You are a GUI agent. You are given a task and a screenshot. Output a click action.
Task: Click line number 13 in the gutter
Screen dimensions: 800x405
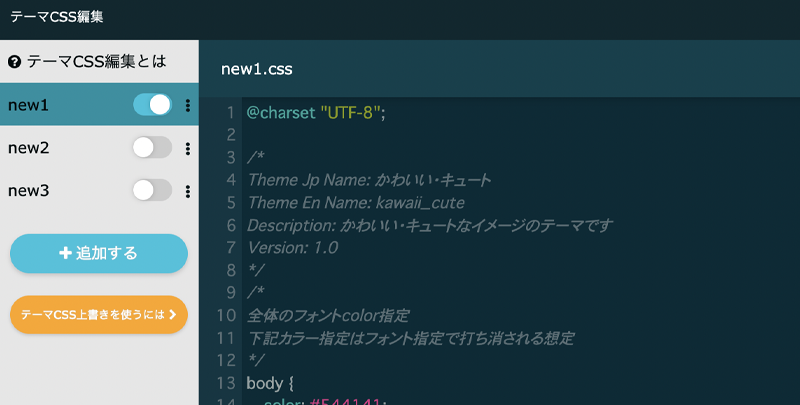[226, 383]
